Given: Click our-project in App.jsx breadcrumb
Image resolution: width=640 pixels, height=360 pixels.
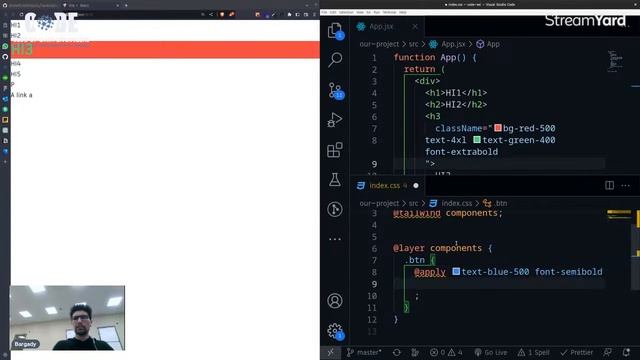Looking at the screenshot, I should [x=379, y=44].
